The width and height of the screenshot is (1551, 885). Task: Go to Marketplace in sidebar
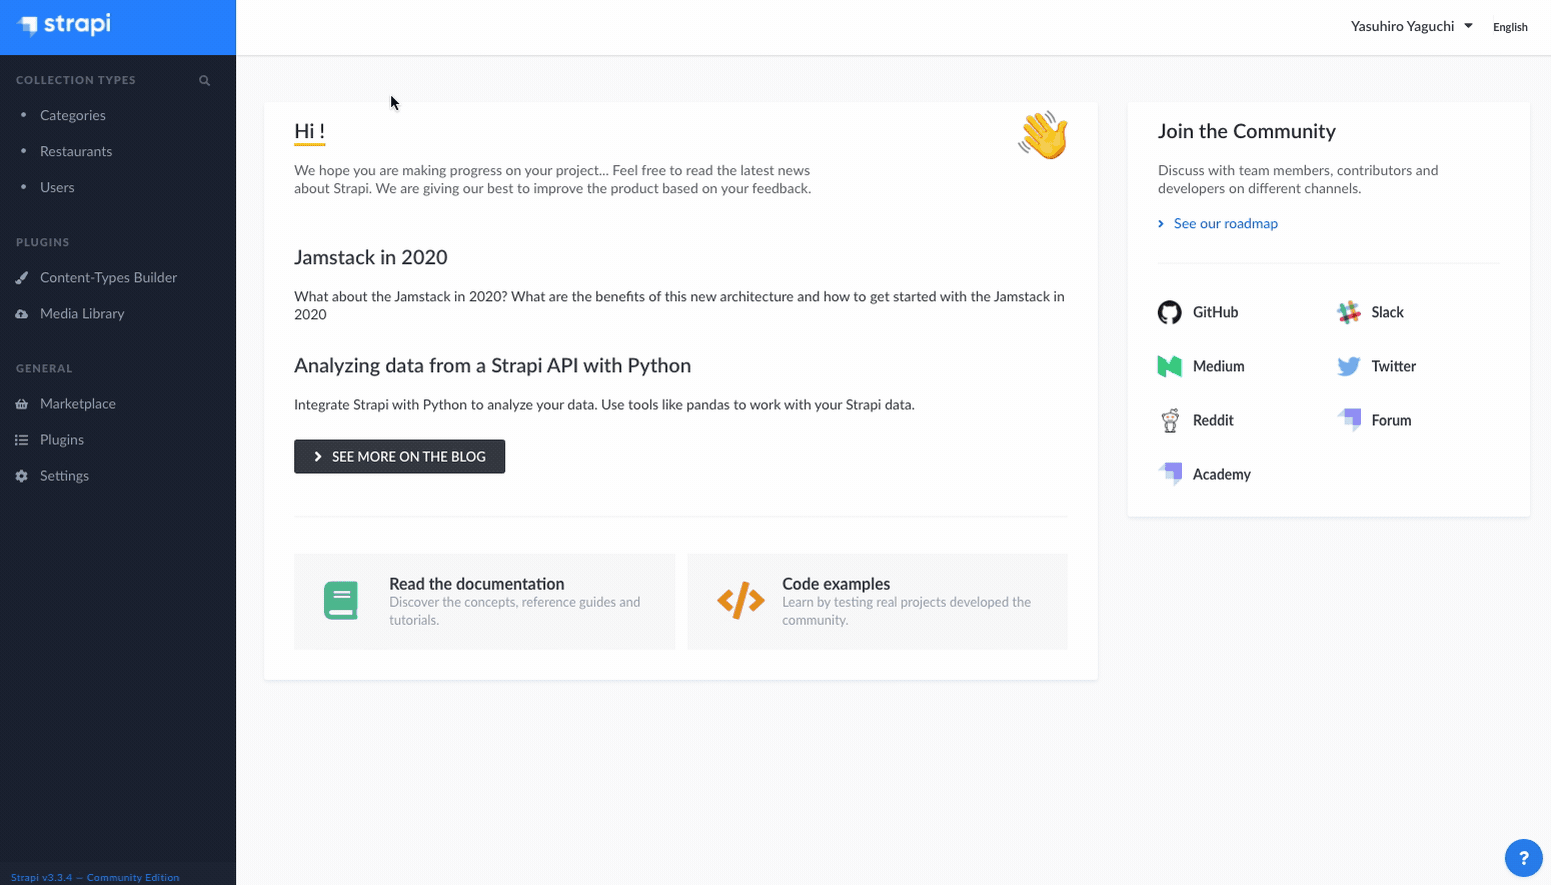point(78,403)
